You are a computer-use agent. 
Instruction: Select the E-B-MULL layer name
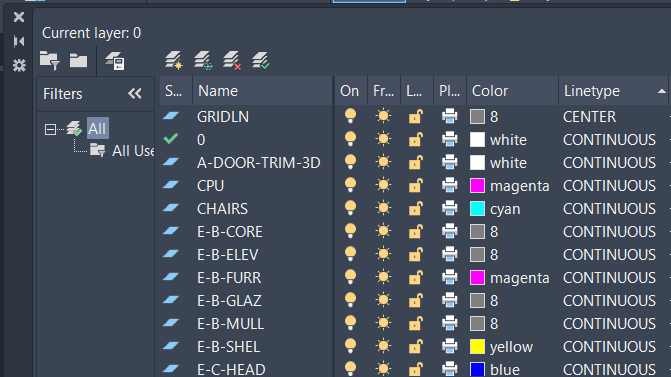[230, 324]
